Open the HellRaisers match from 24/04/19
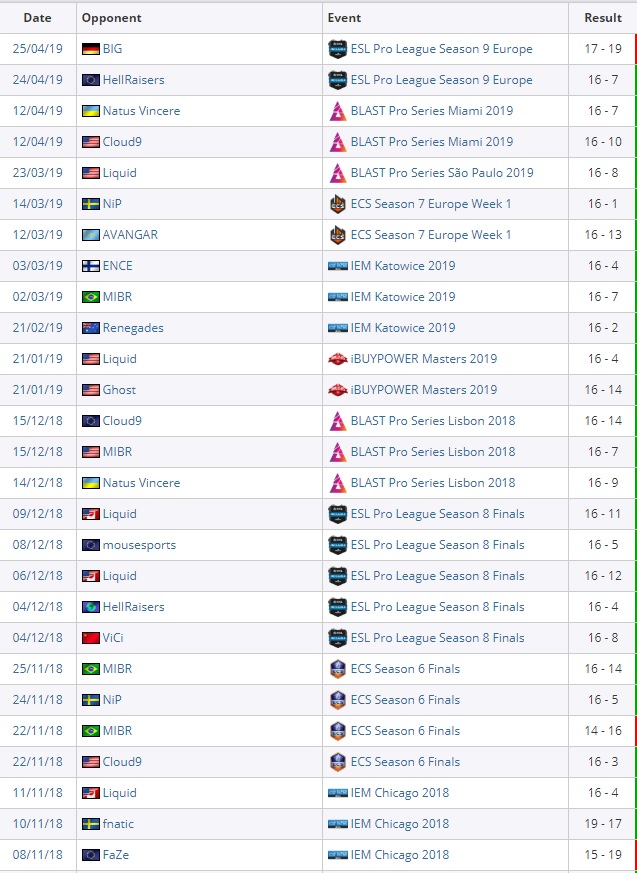The height and width of the screenshot is (873, 637). pos(133,80)
